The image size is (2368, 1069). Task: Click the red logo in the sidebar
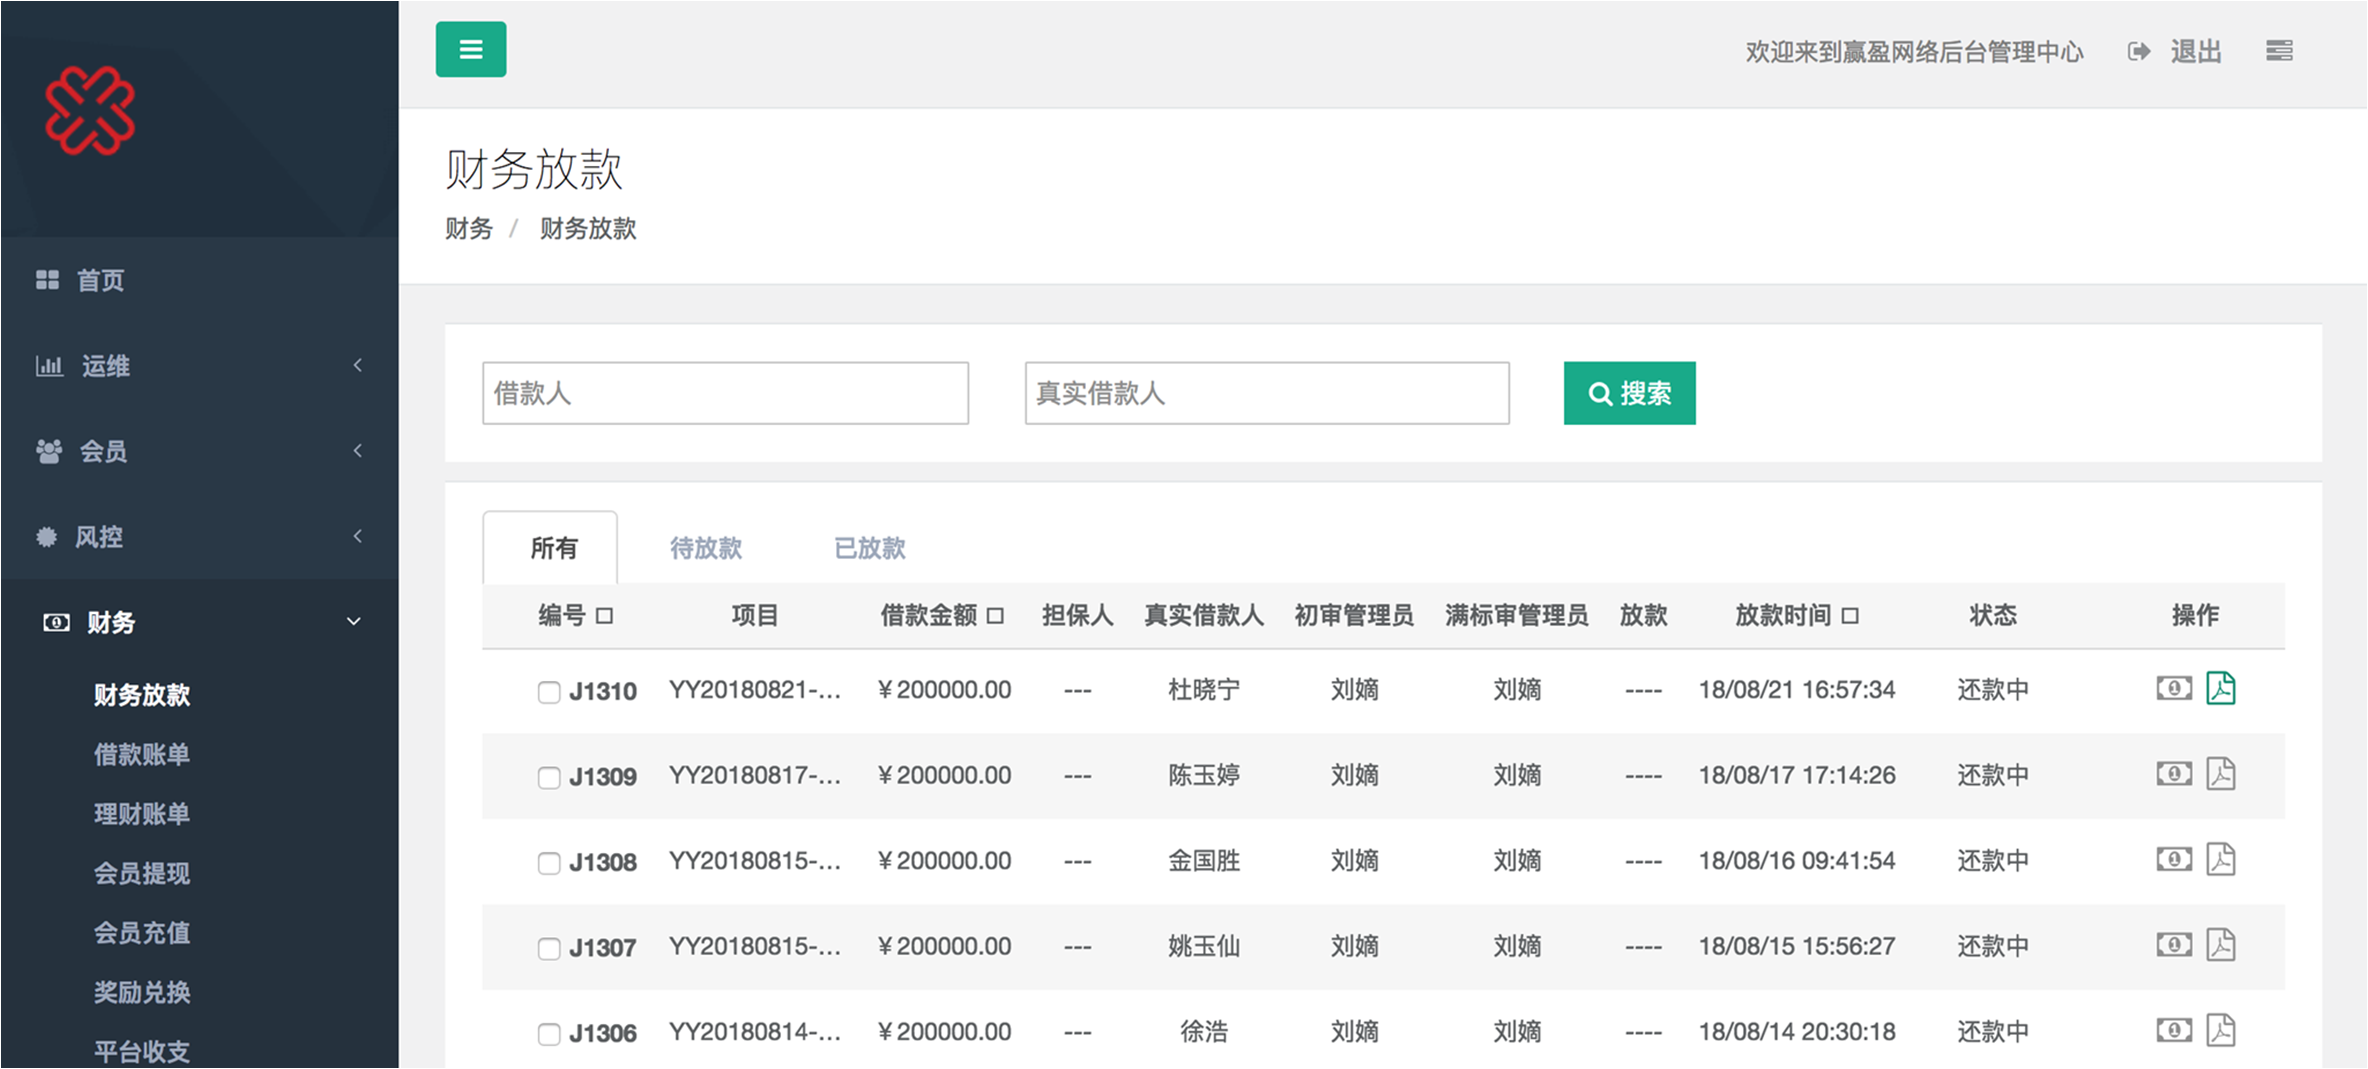point(90,111)
